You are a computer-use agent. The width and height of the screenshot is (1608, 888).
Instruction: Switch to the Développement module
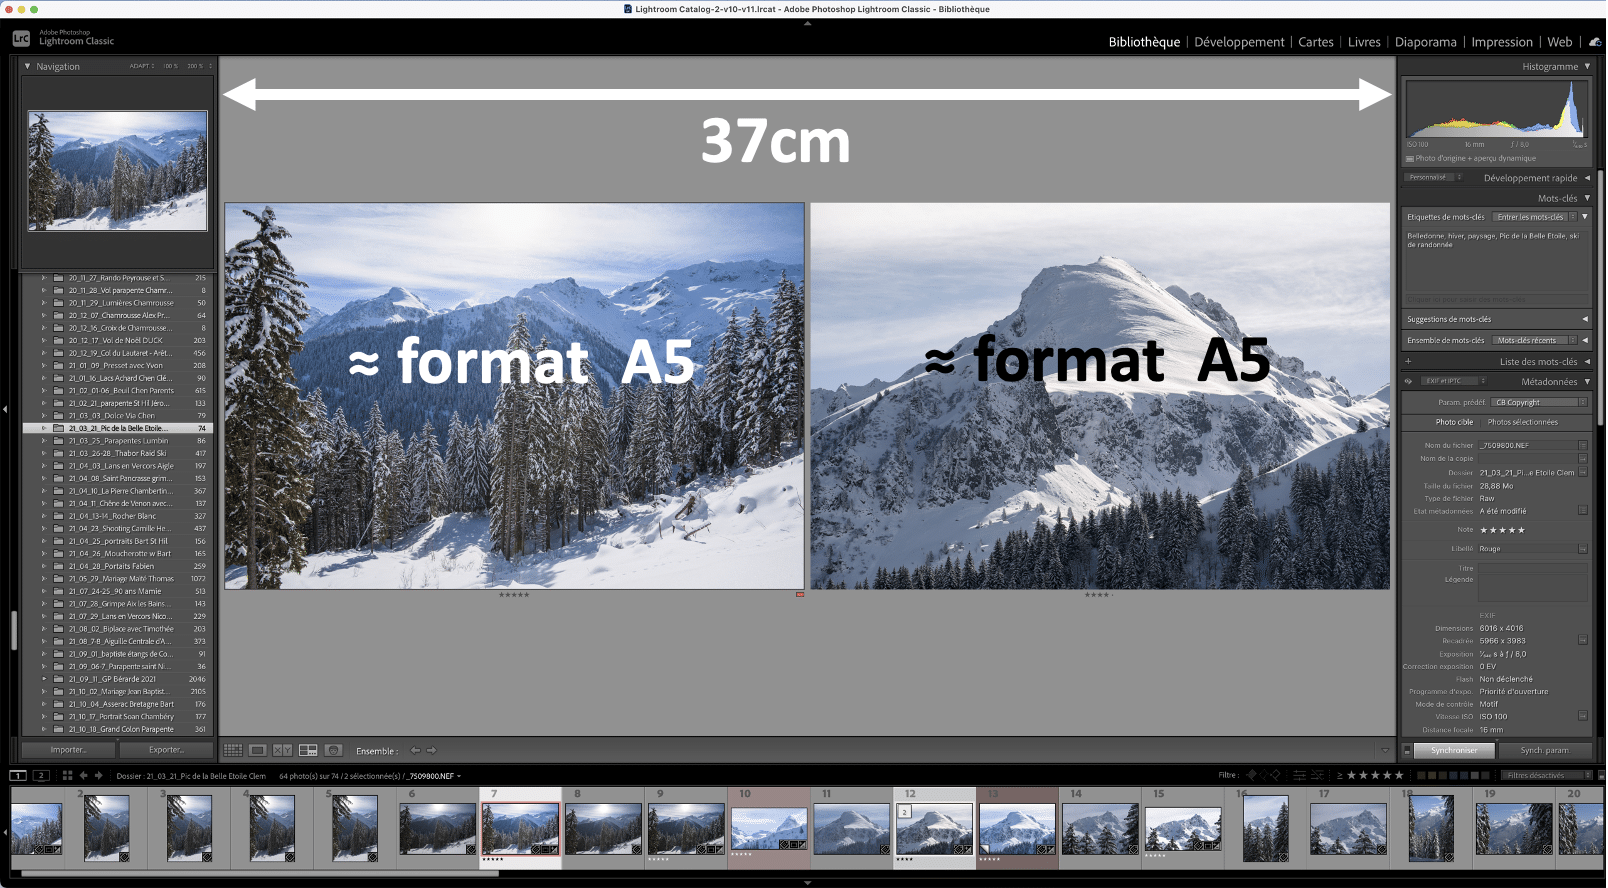coord(1239,42)
